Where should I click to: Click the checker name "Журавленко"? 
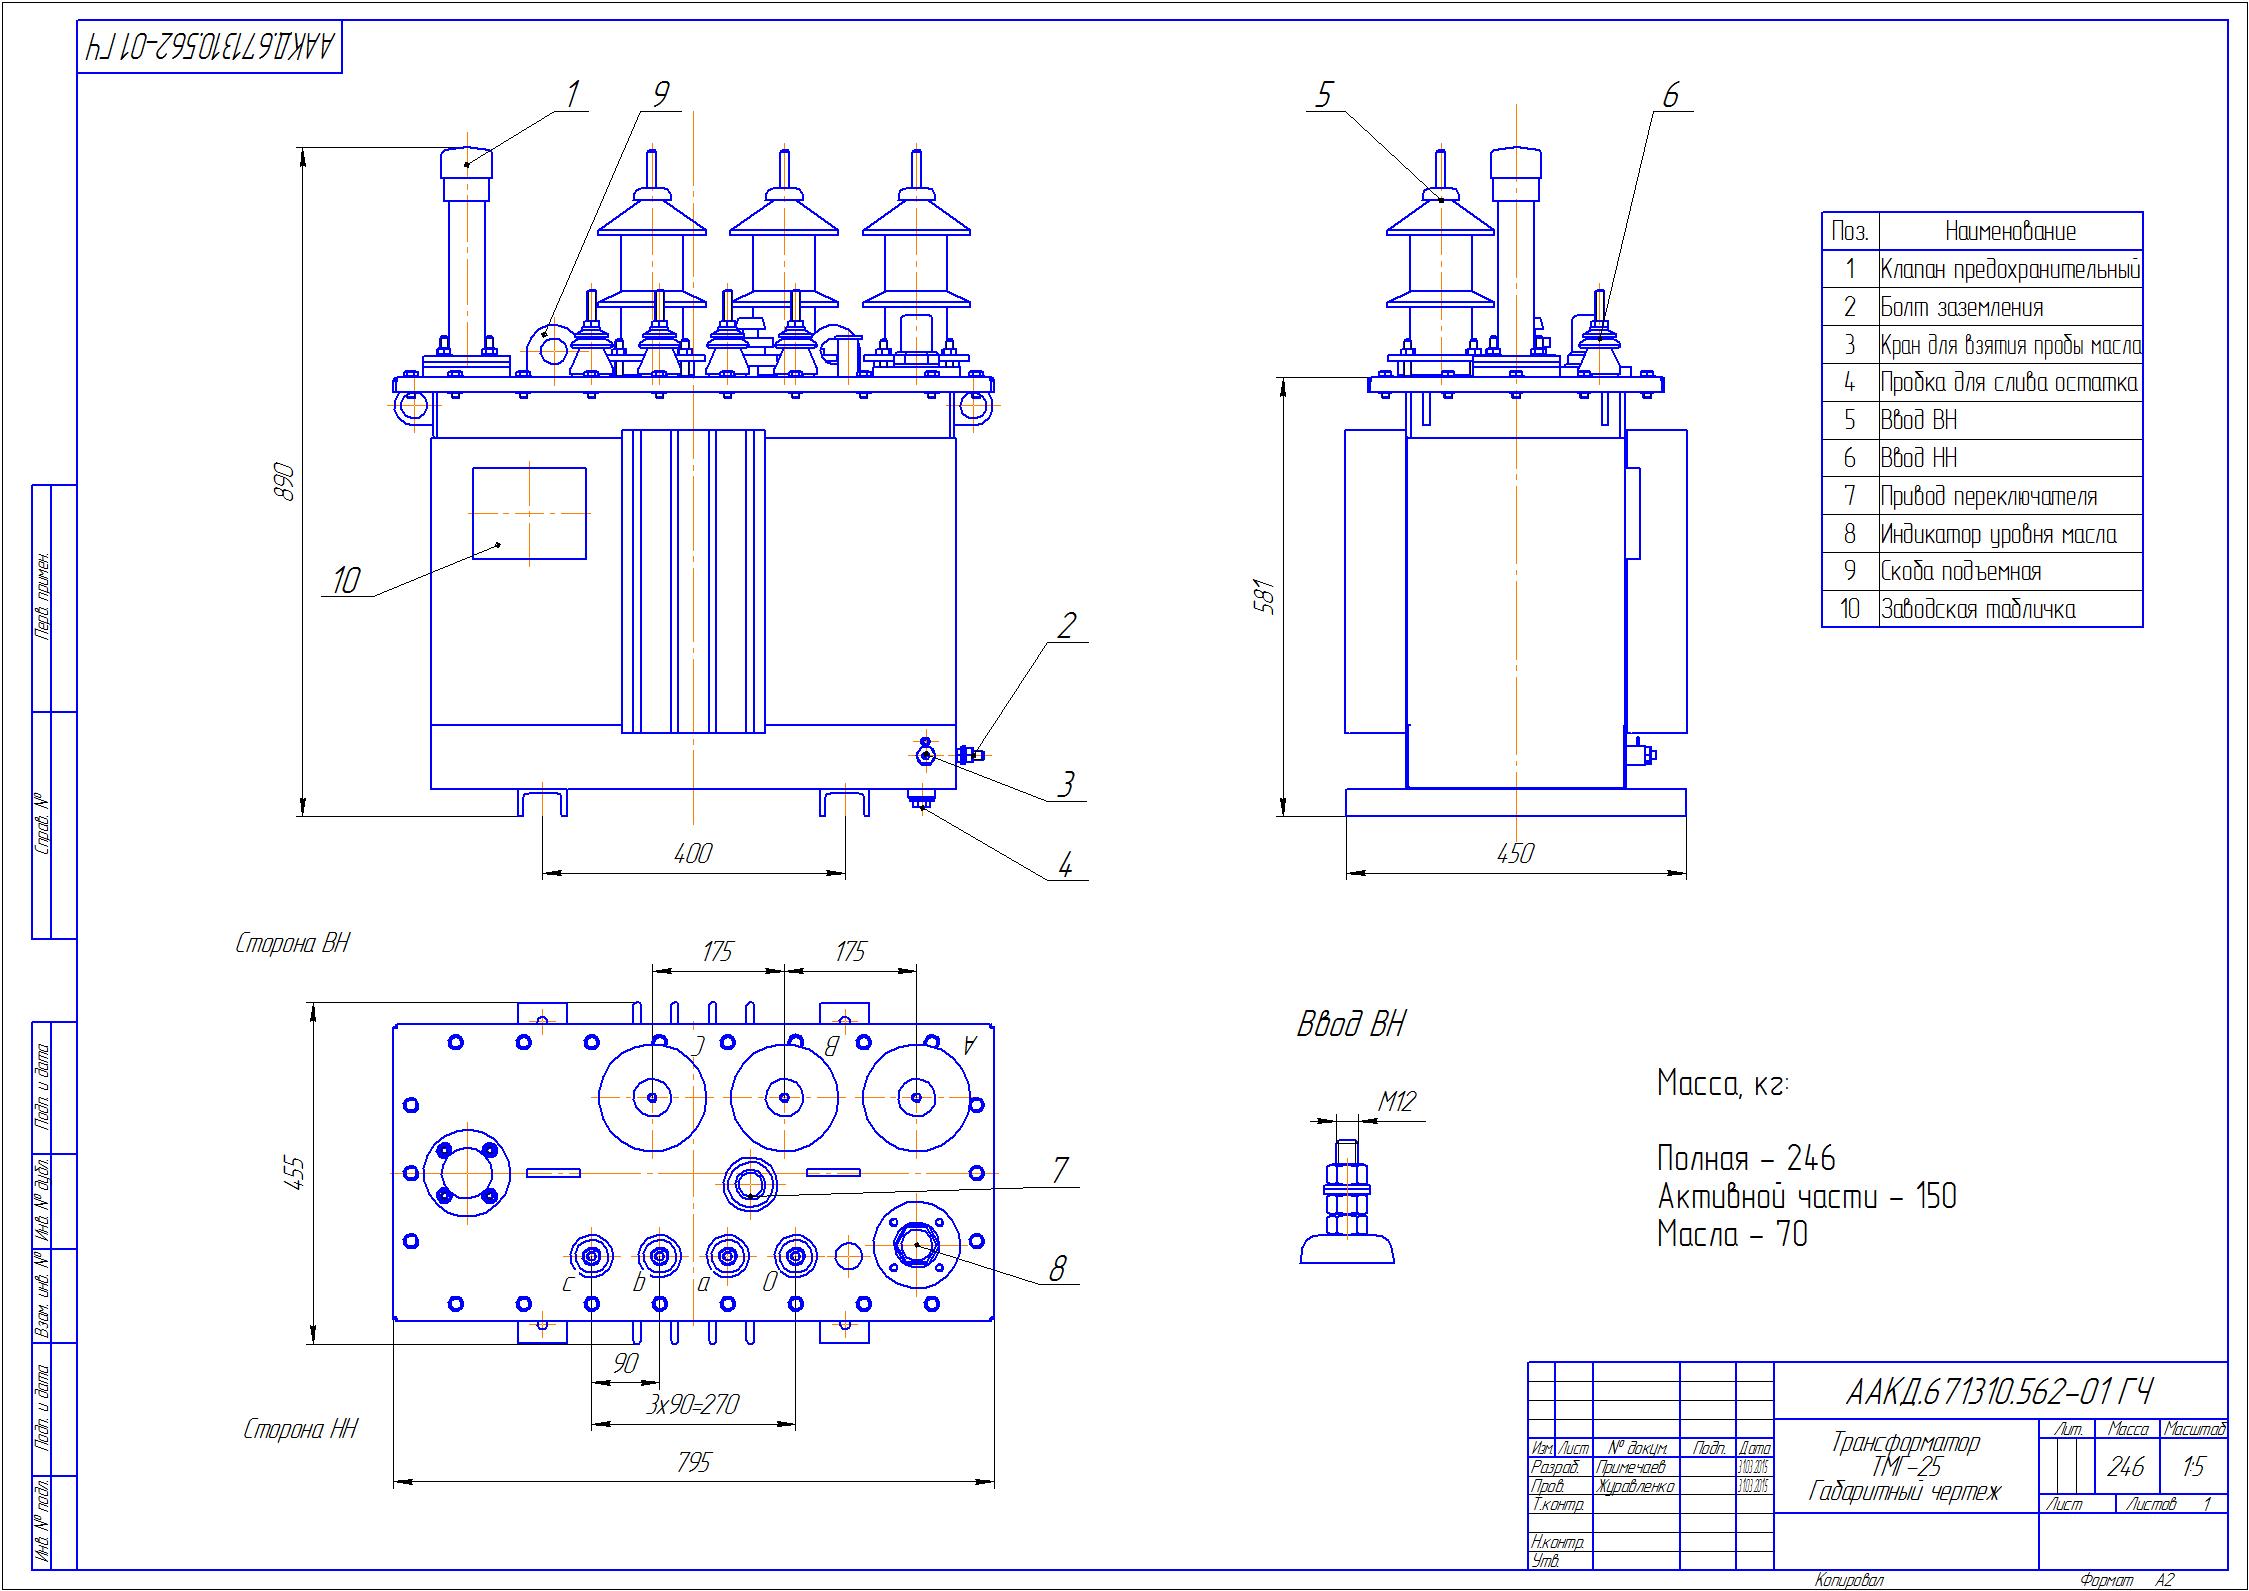click(1636, 1486)
